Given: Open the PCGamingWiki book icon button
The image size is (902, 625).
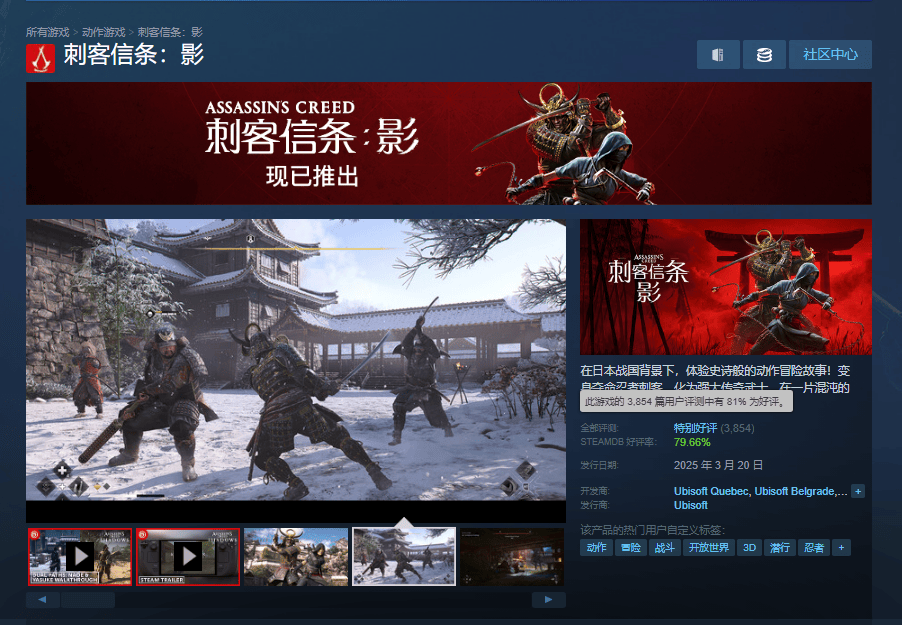Looking at the screenshot, I should pos(718,55).
